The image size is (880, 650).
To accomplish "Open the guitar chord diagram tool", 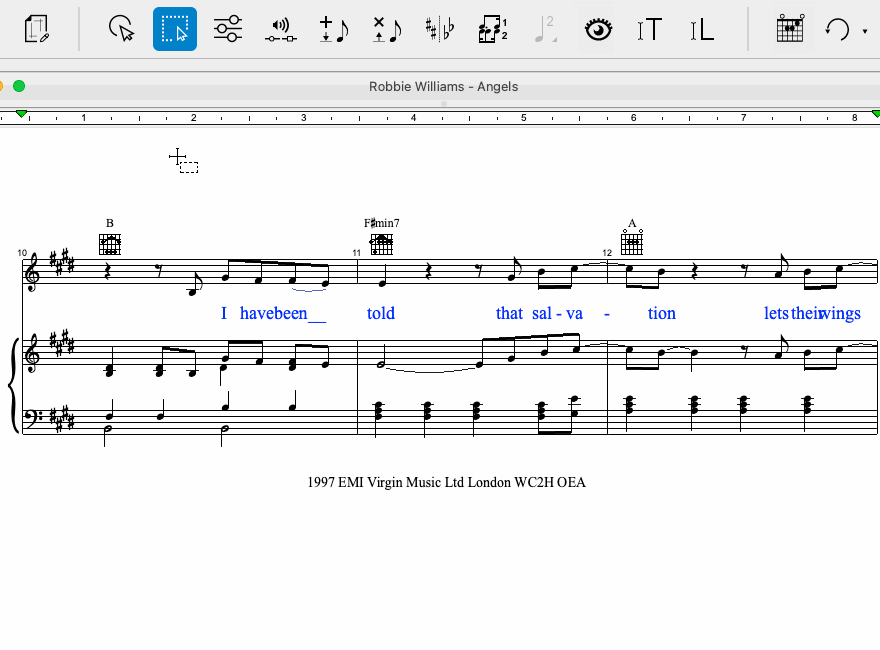I will (x=790, y=29).
